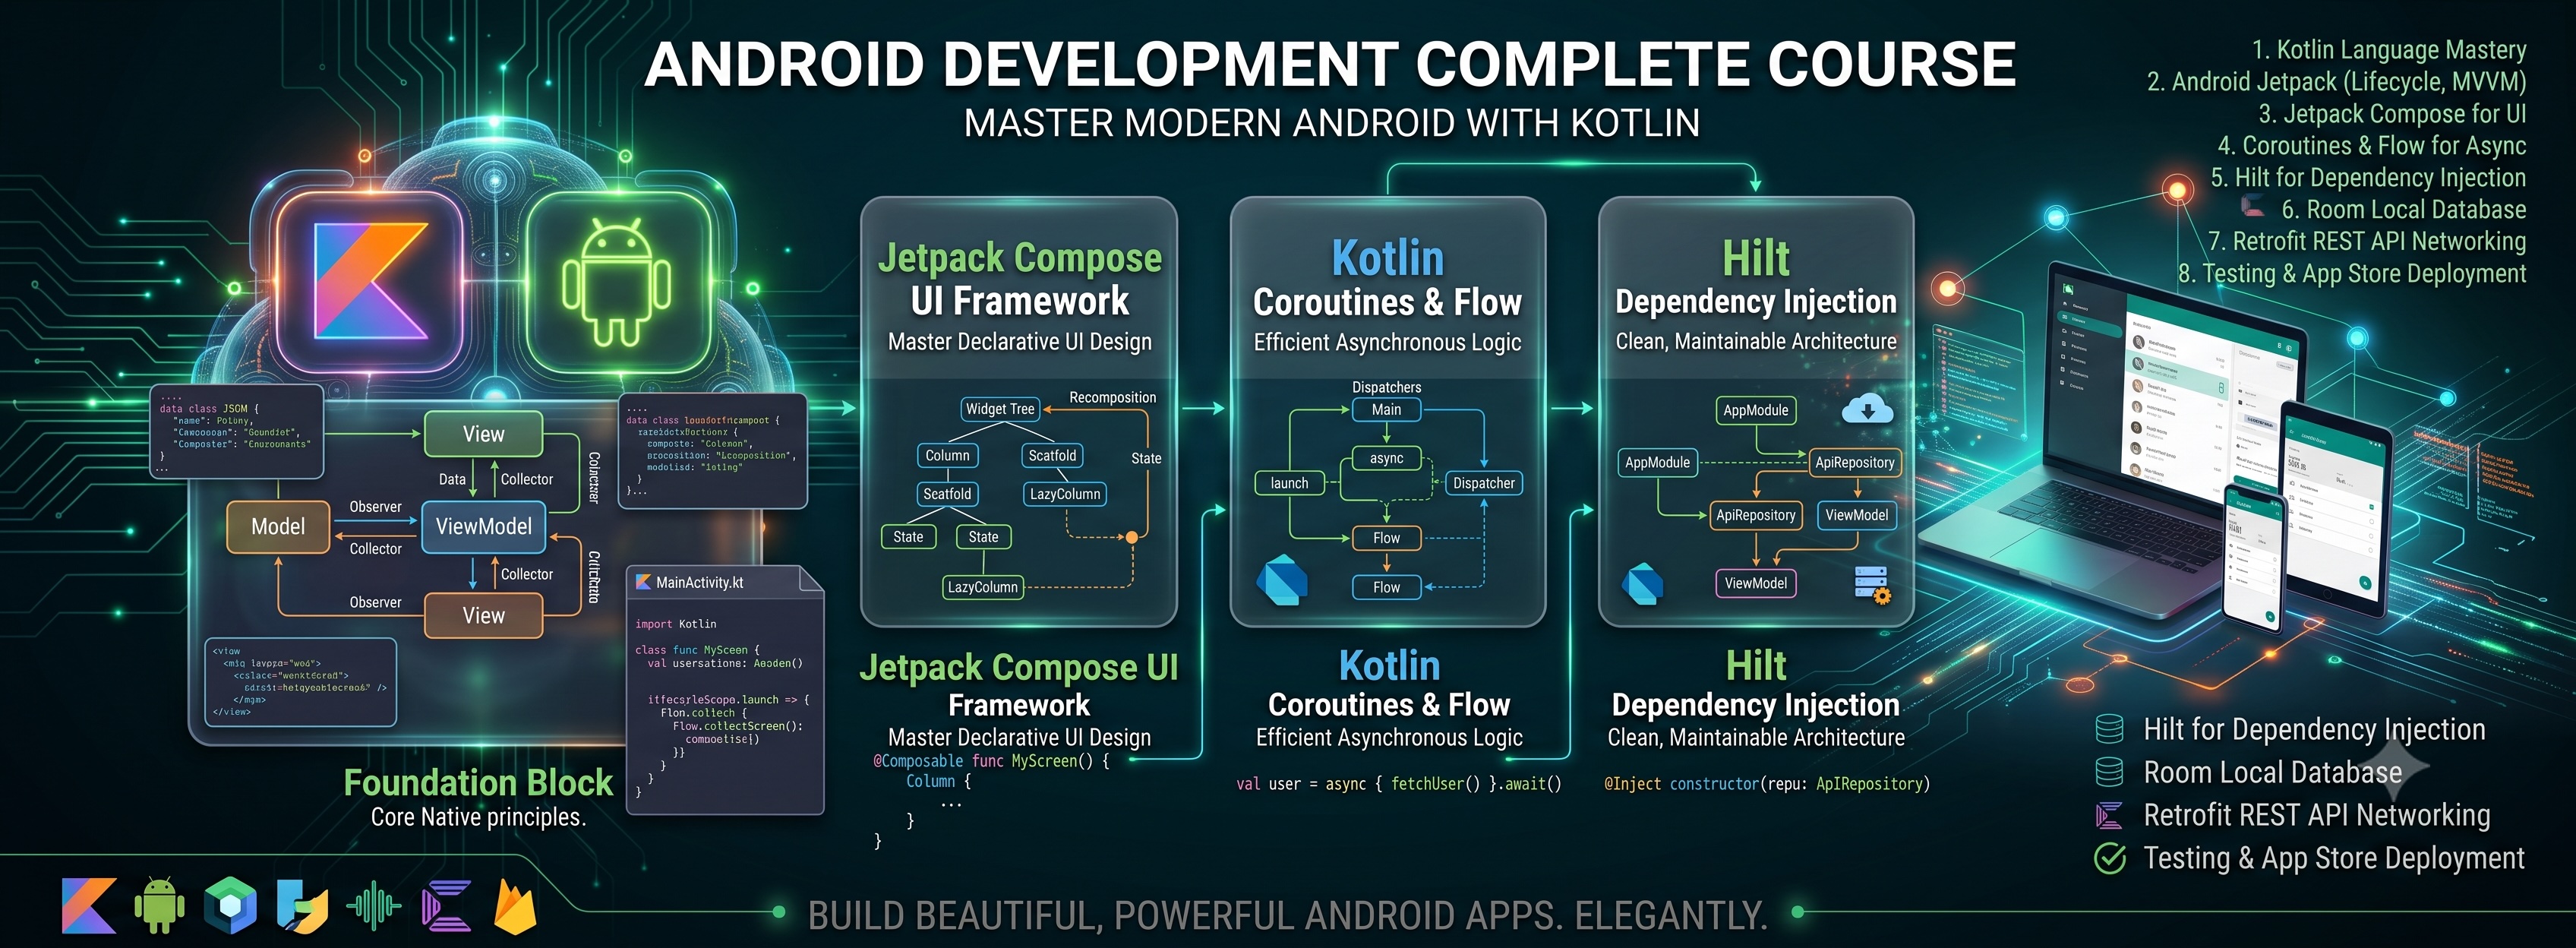Image resolution: width=2576 pixels, height=948 pixels.
Task: Click '3. Jetpack Compose for UI' item
Action: point(2393,114)
